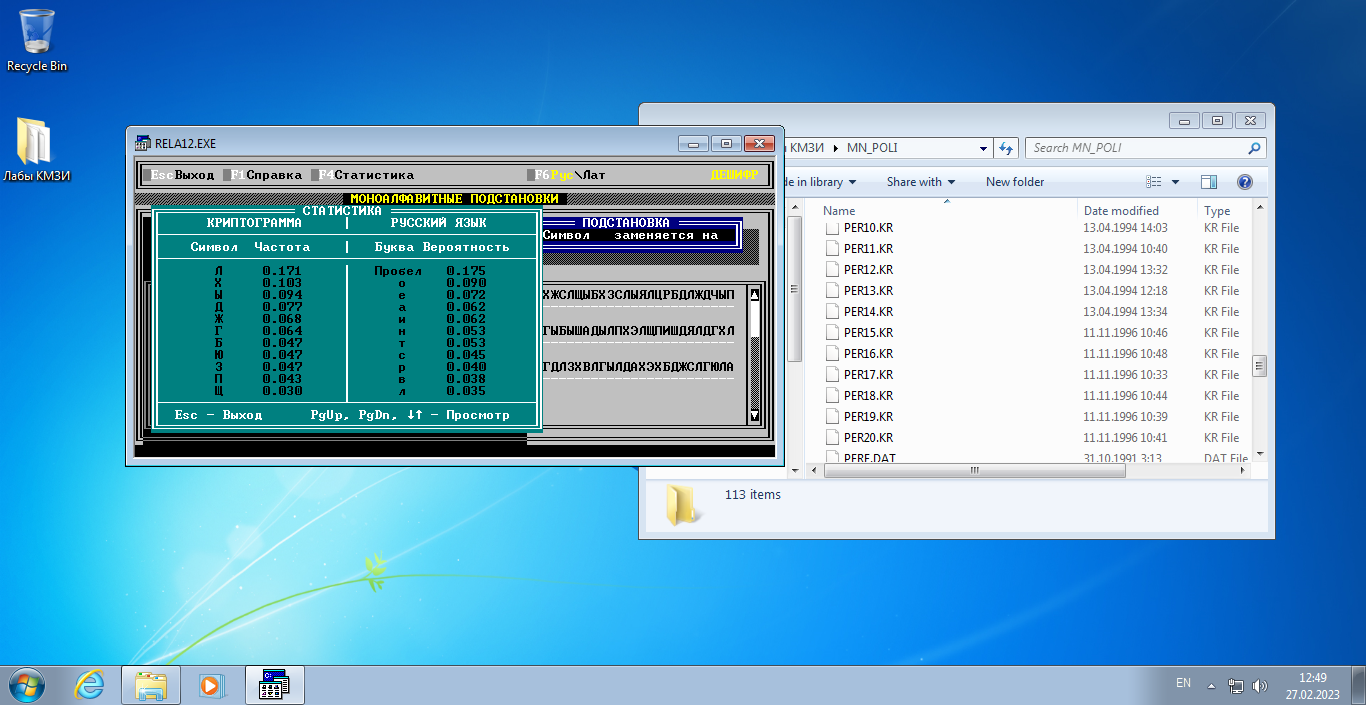Image resolution: width=1366 pixels, height=705 pixels.
Task: Select file PER20.KR
Action: [868, 438]
